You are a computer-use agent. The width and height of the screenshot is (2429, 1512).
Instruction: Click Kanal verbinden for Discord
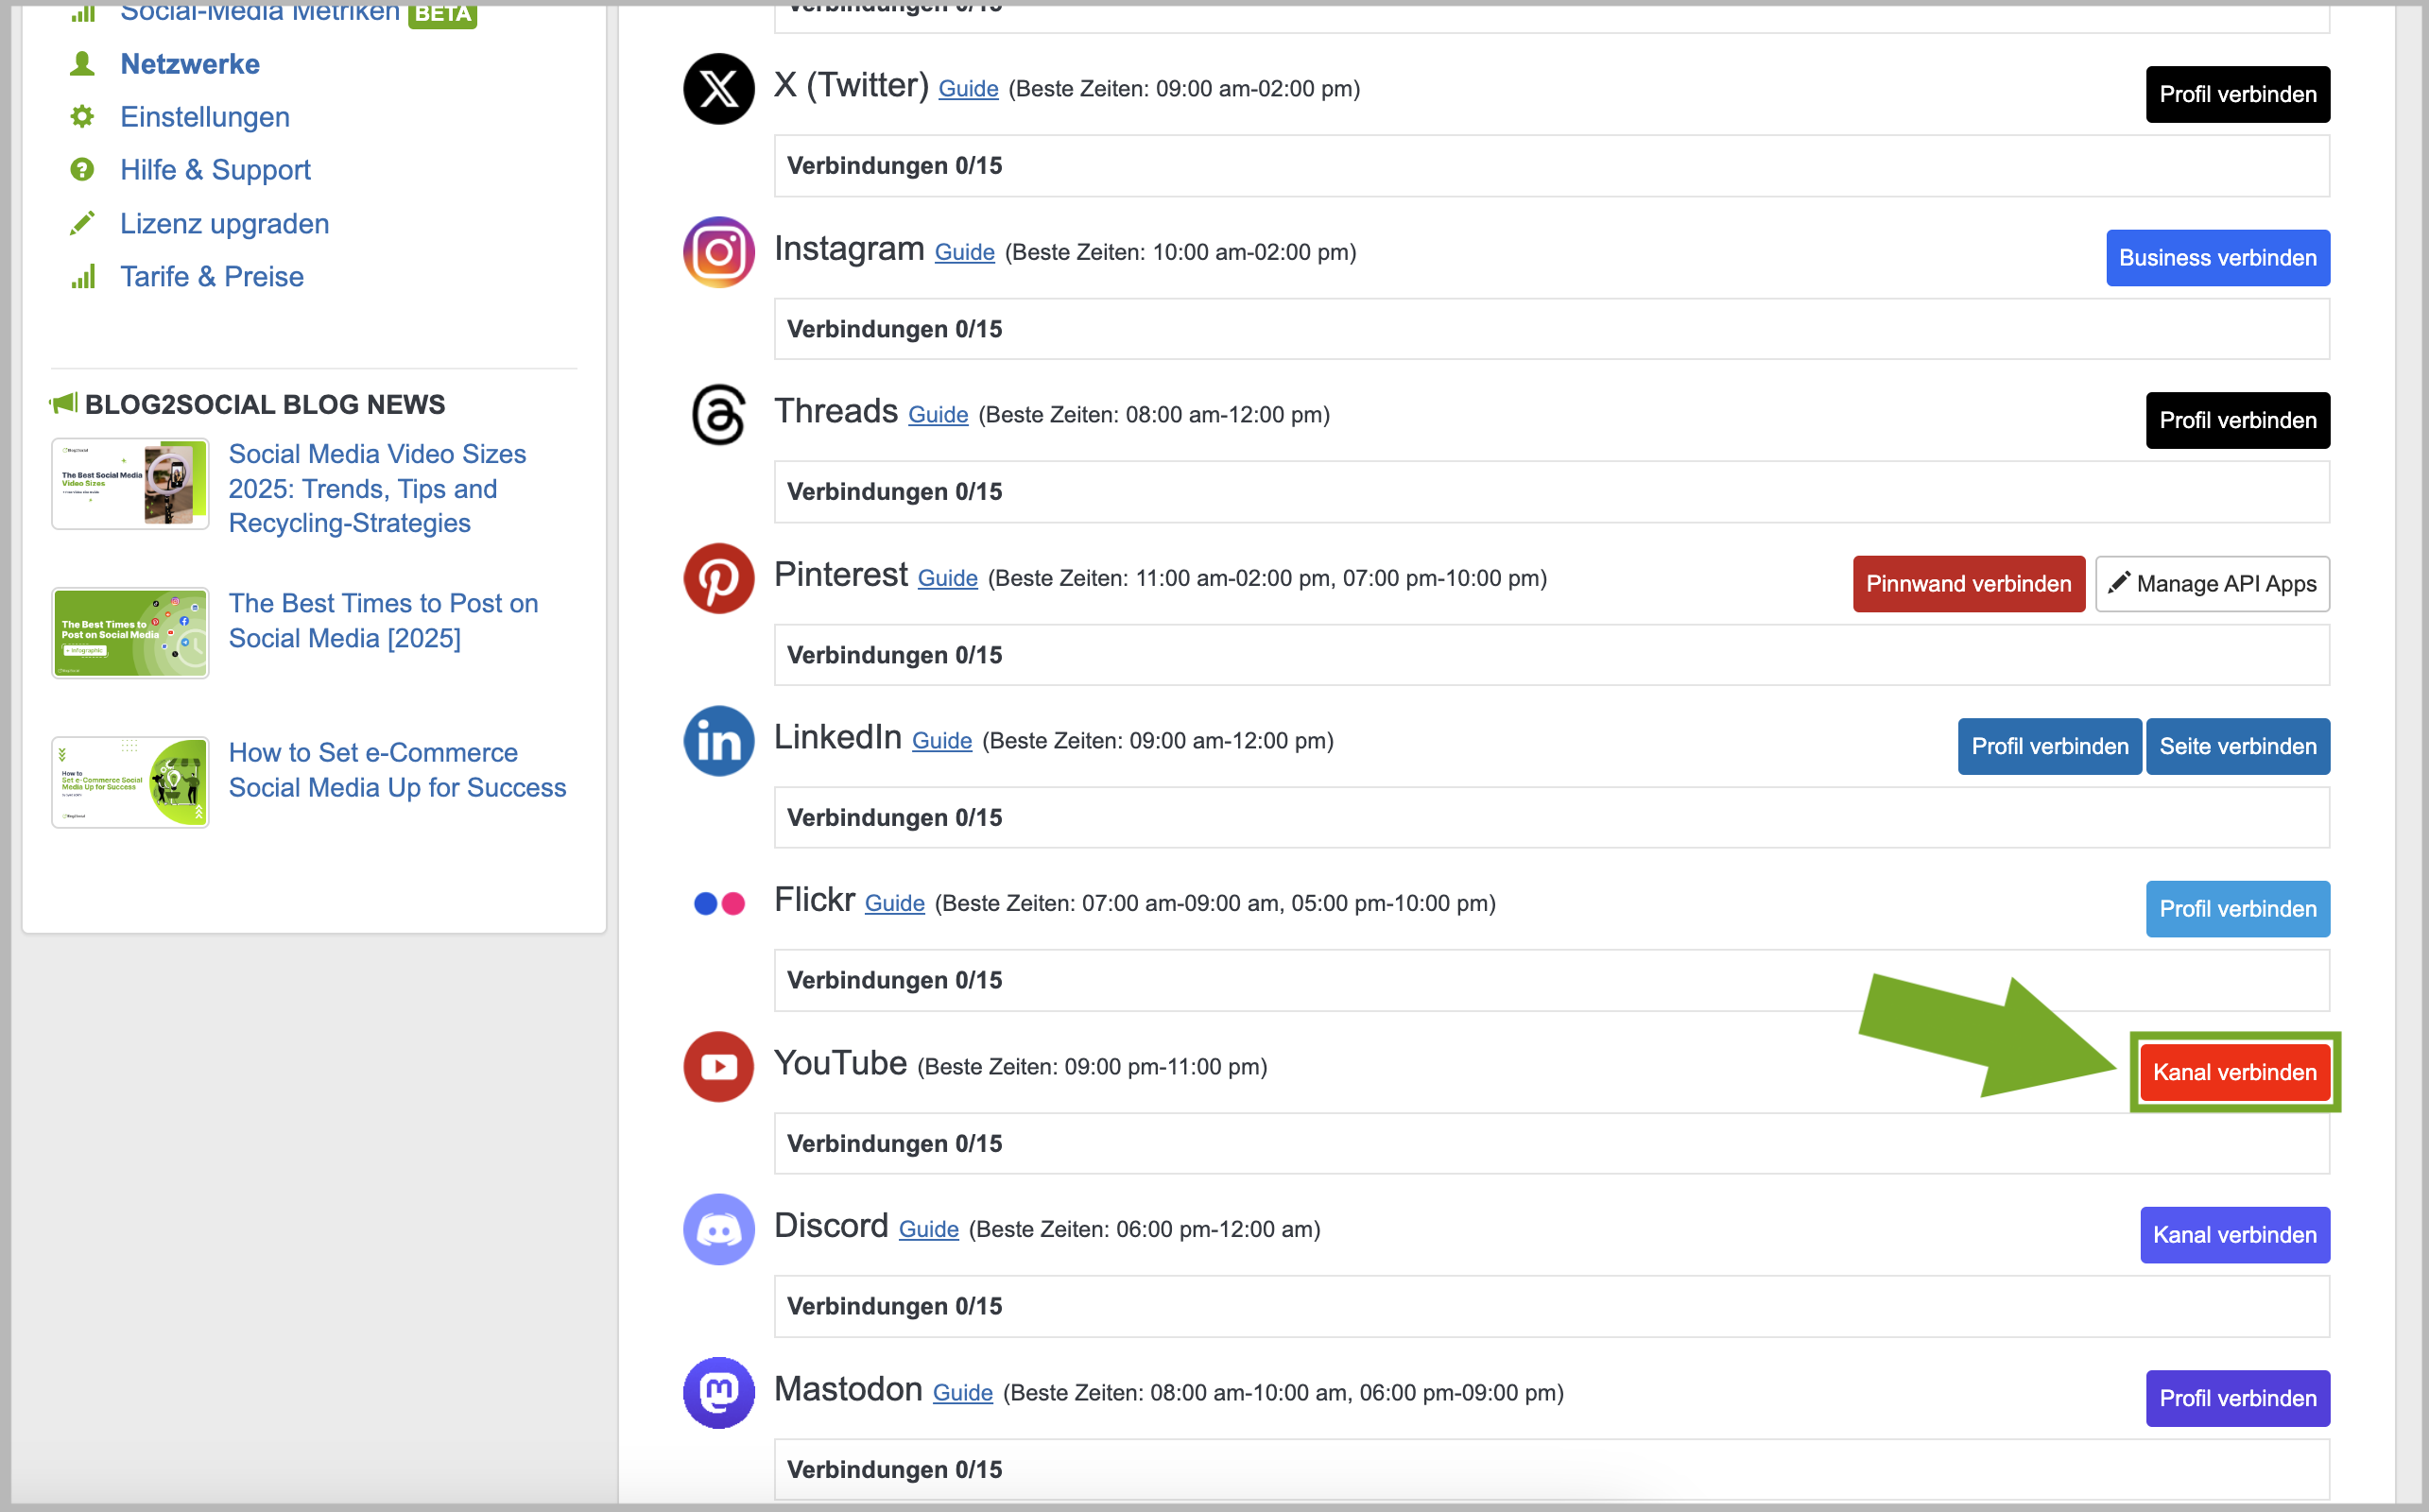click(x=2234, y=1235)
